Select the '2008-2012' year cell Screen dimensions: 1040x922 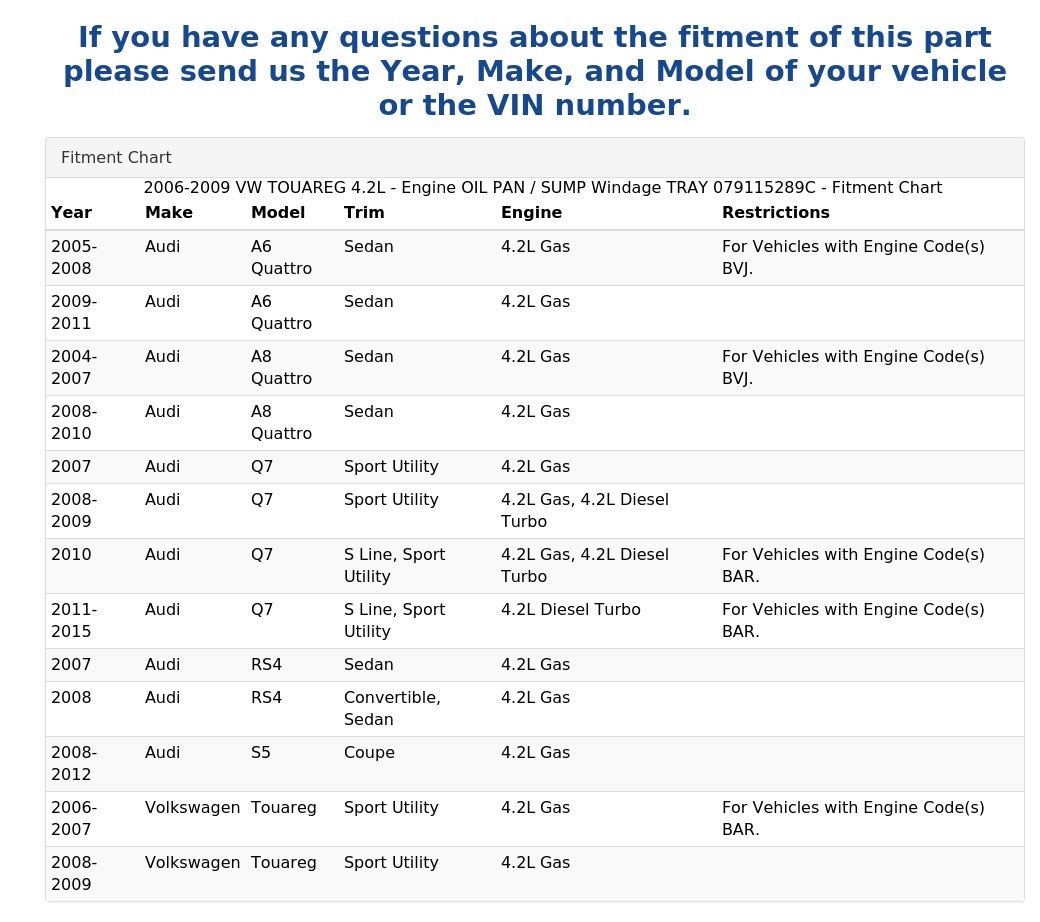[74, 763]
